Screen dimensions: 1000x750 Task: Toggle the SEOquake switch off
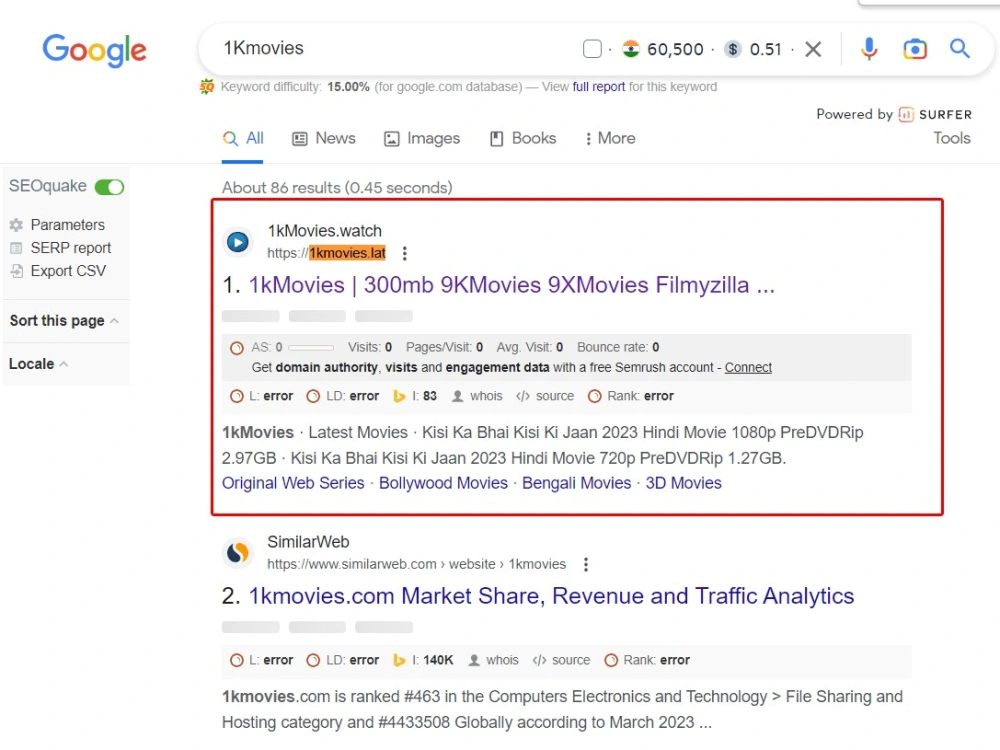coord(109,187)
